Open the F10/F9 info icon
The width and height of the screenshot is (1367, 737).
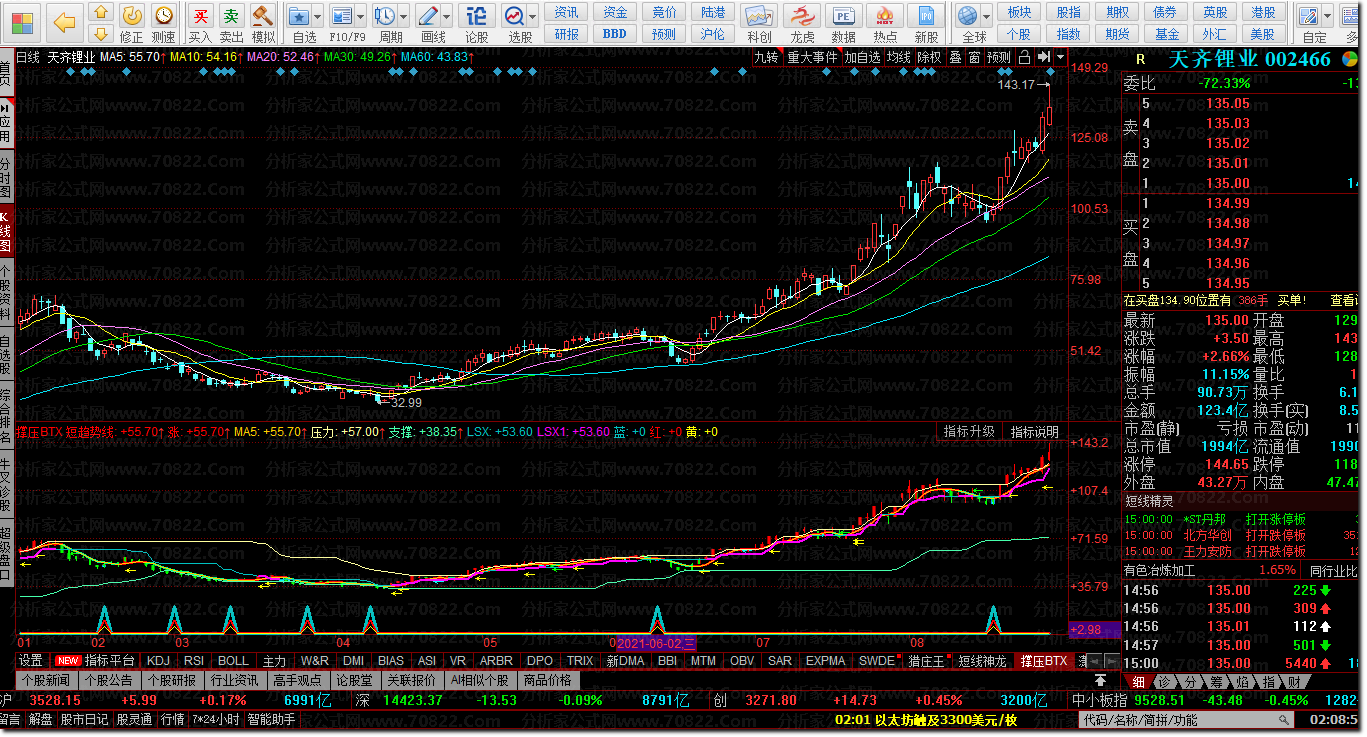pyautogui.click(x=341, y=15)
